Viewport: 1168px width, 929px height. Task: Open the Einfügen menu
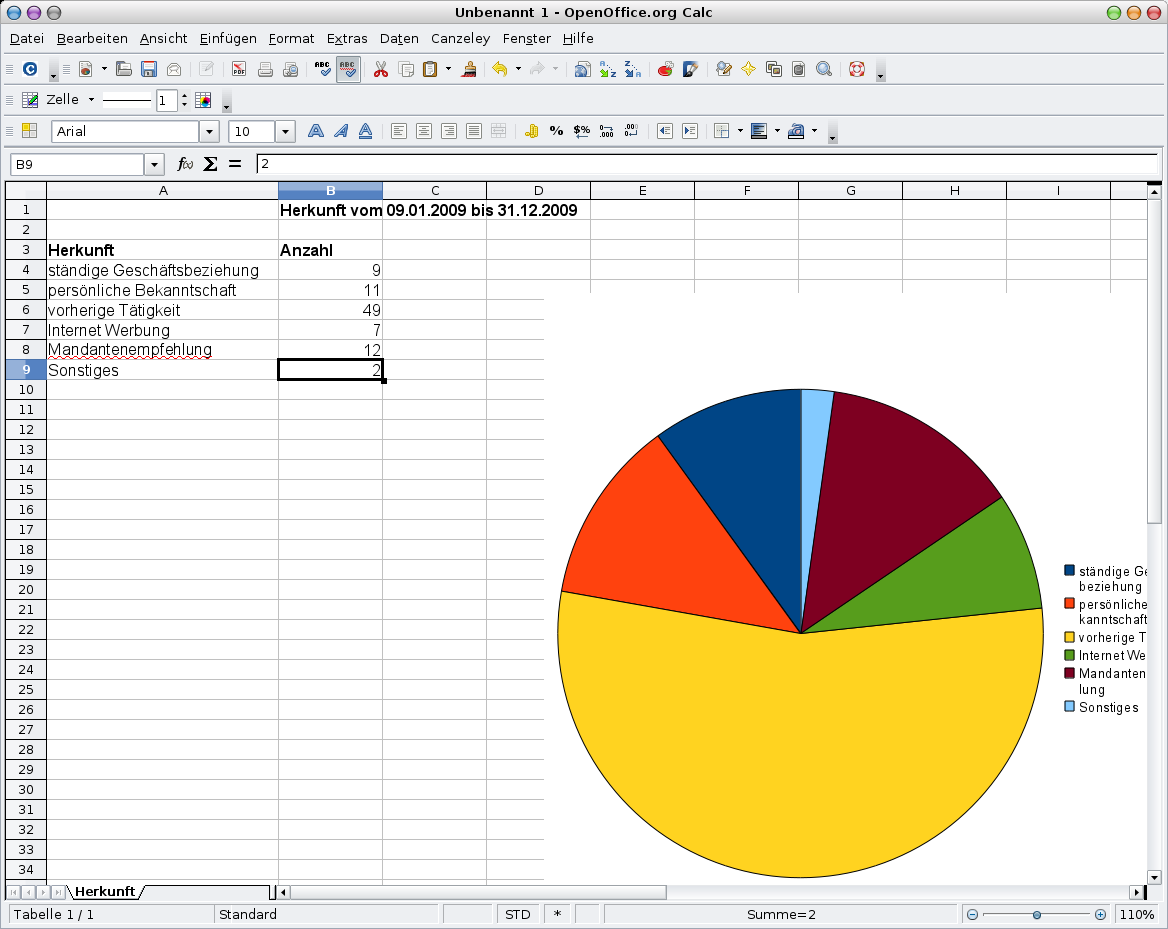point(227,38)
